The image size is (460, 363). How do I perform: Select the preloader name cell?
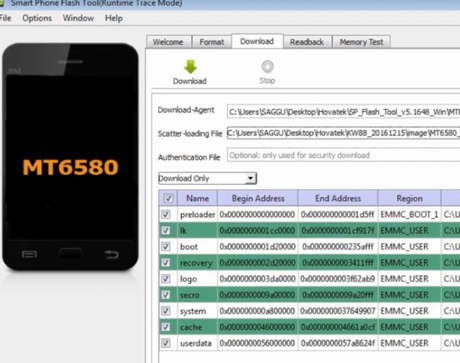point(198,214)
